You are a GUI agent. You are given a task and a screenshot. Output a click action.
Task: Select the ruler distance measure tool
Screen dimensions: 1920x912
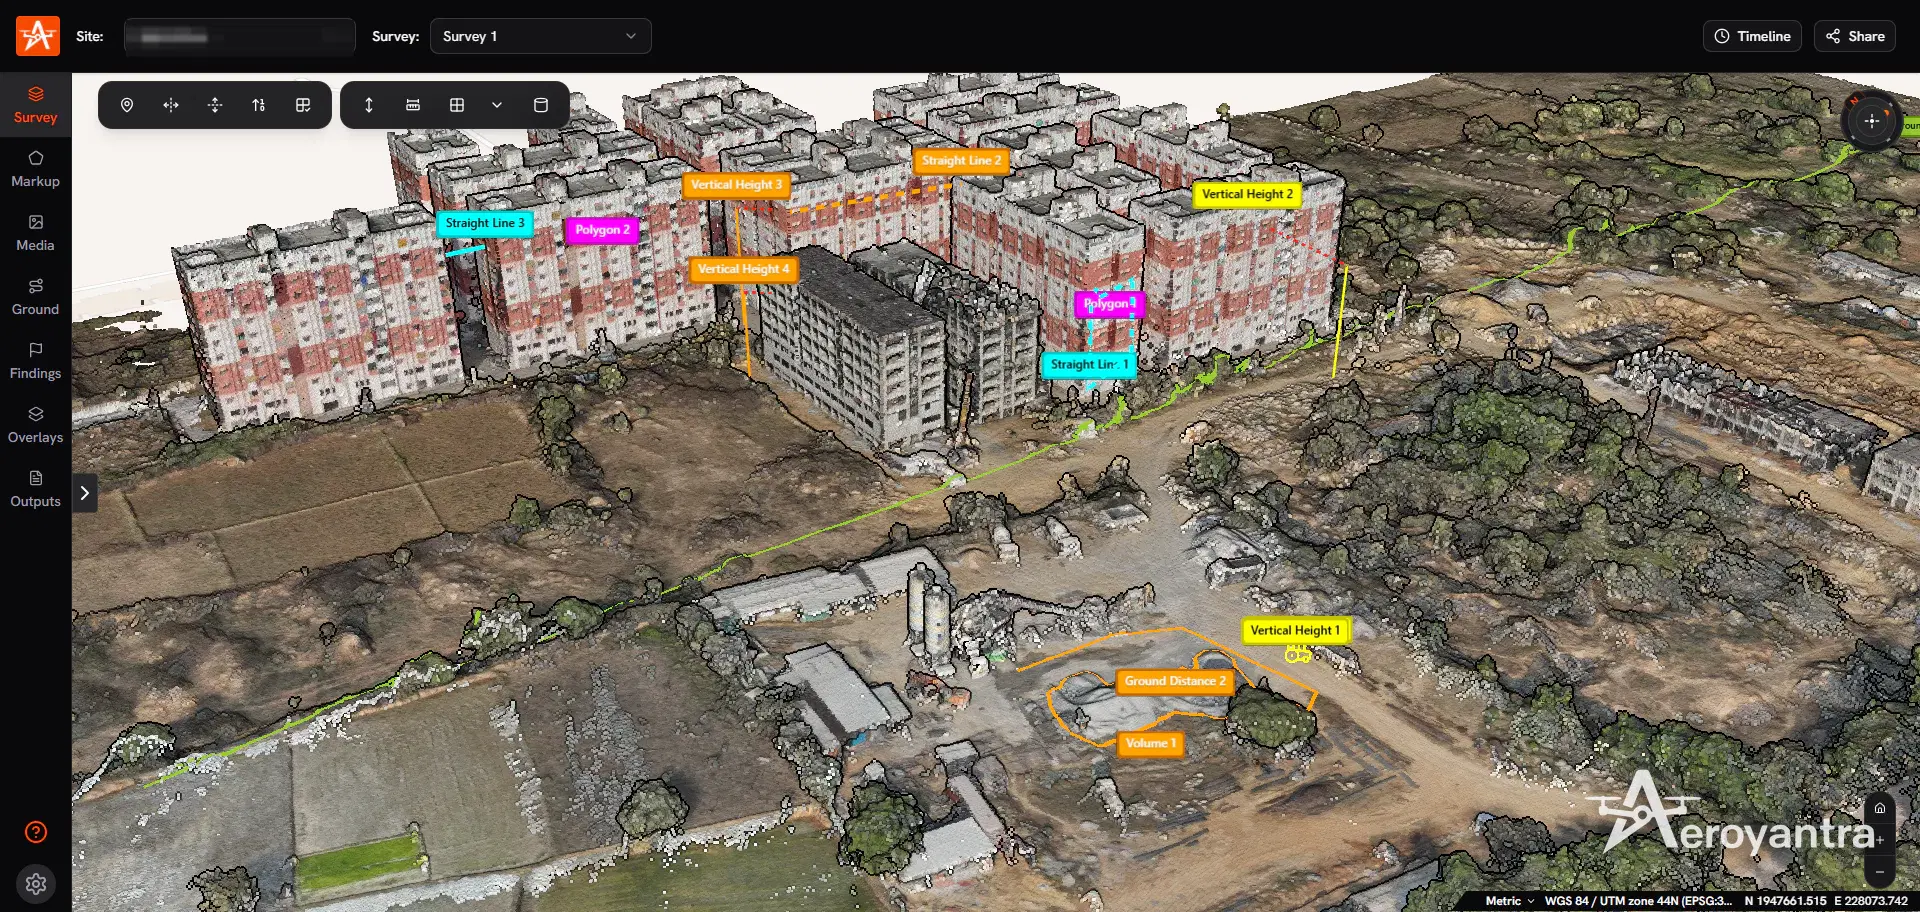point(413,105)
